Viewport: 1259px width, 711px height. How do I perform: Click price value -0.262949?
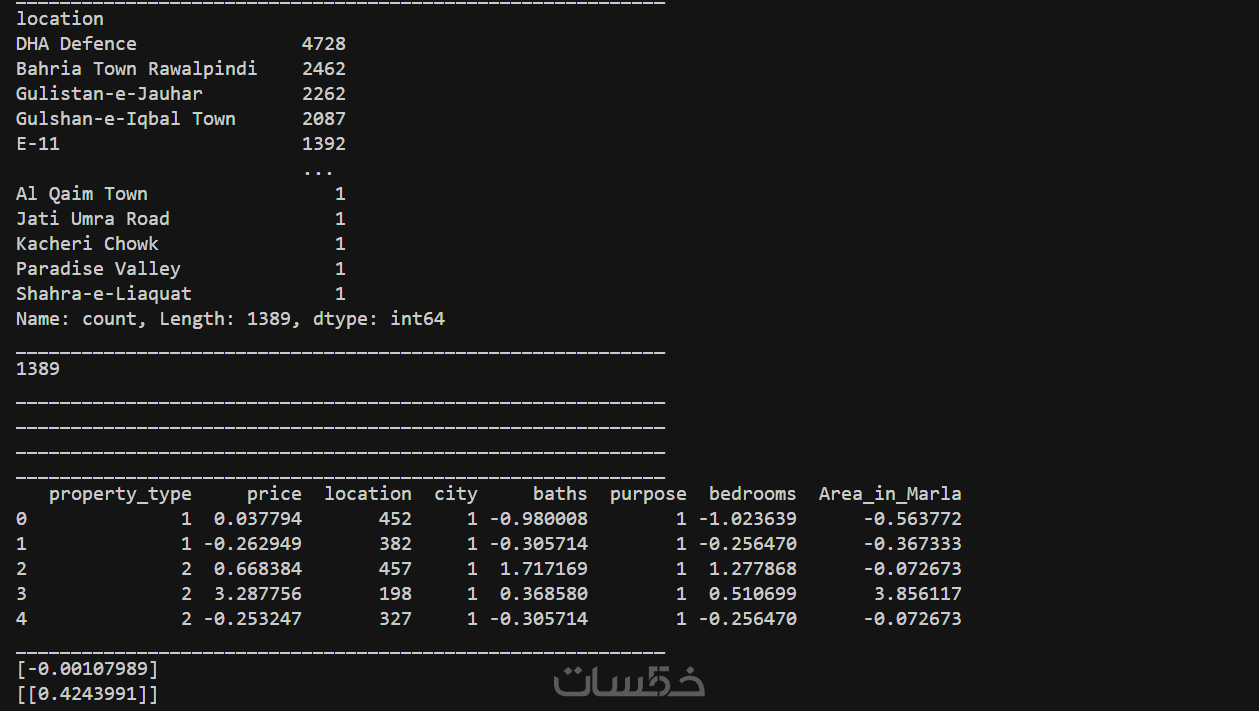click(x=252, y=544)
